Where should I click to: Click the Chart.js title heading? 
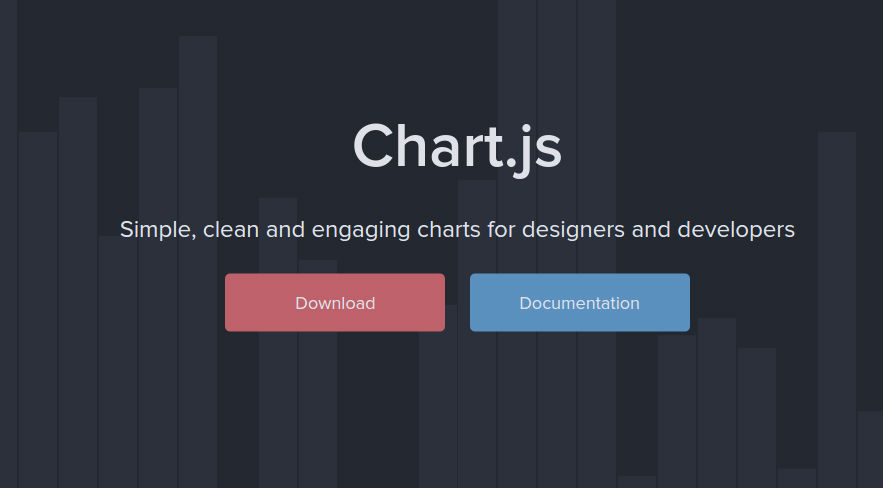tap(457, 147)
